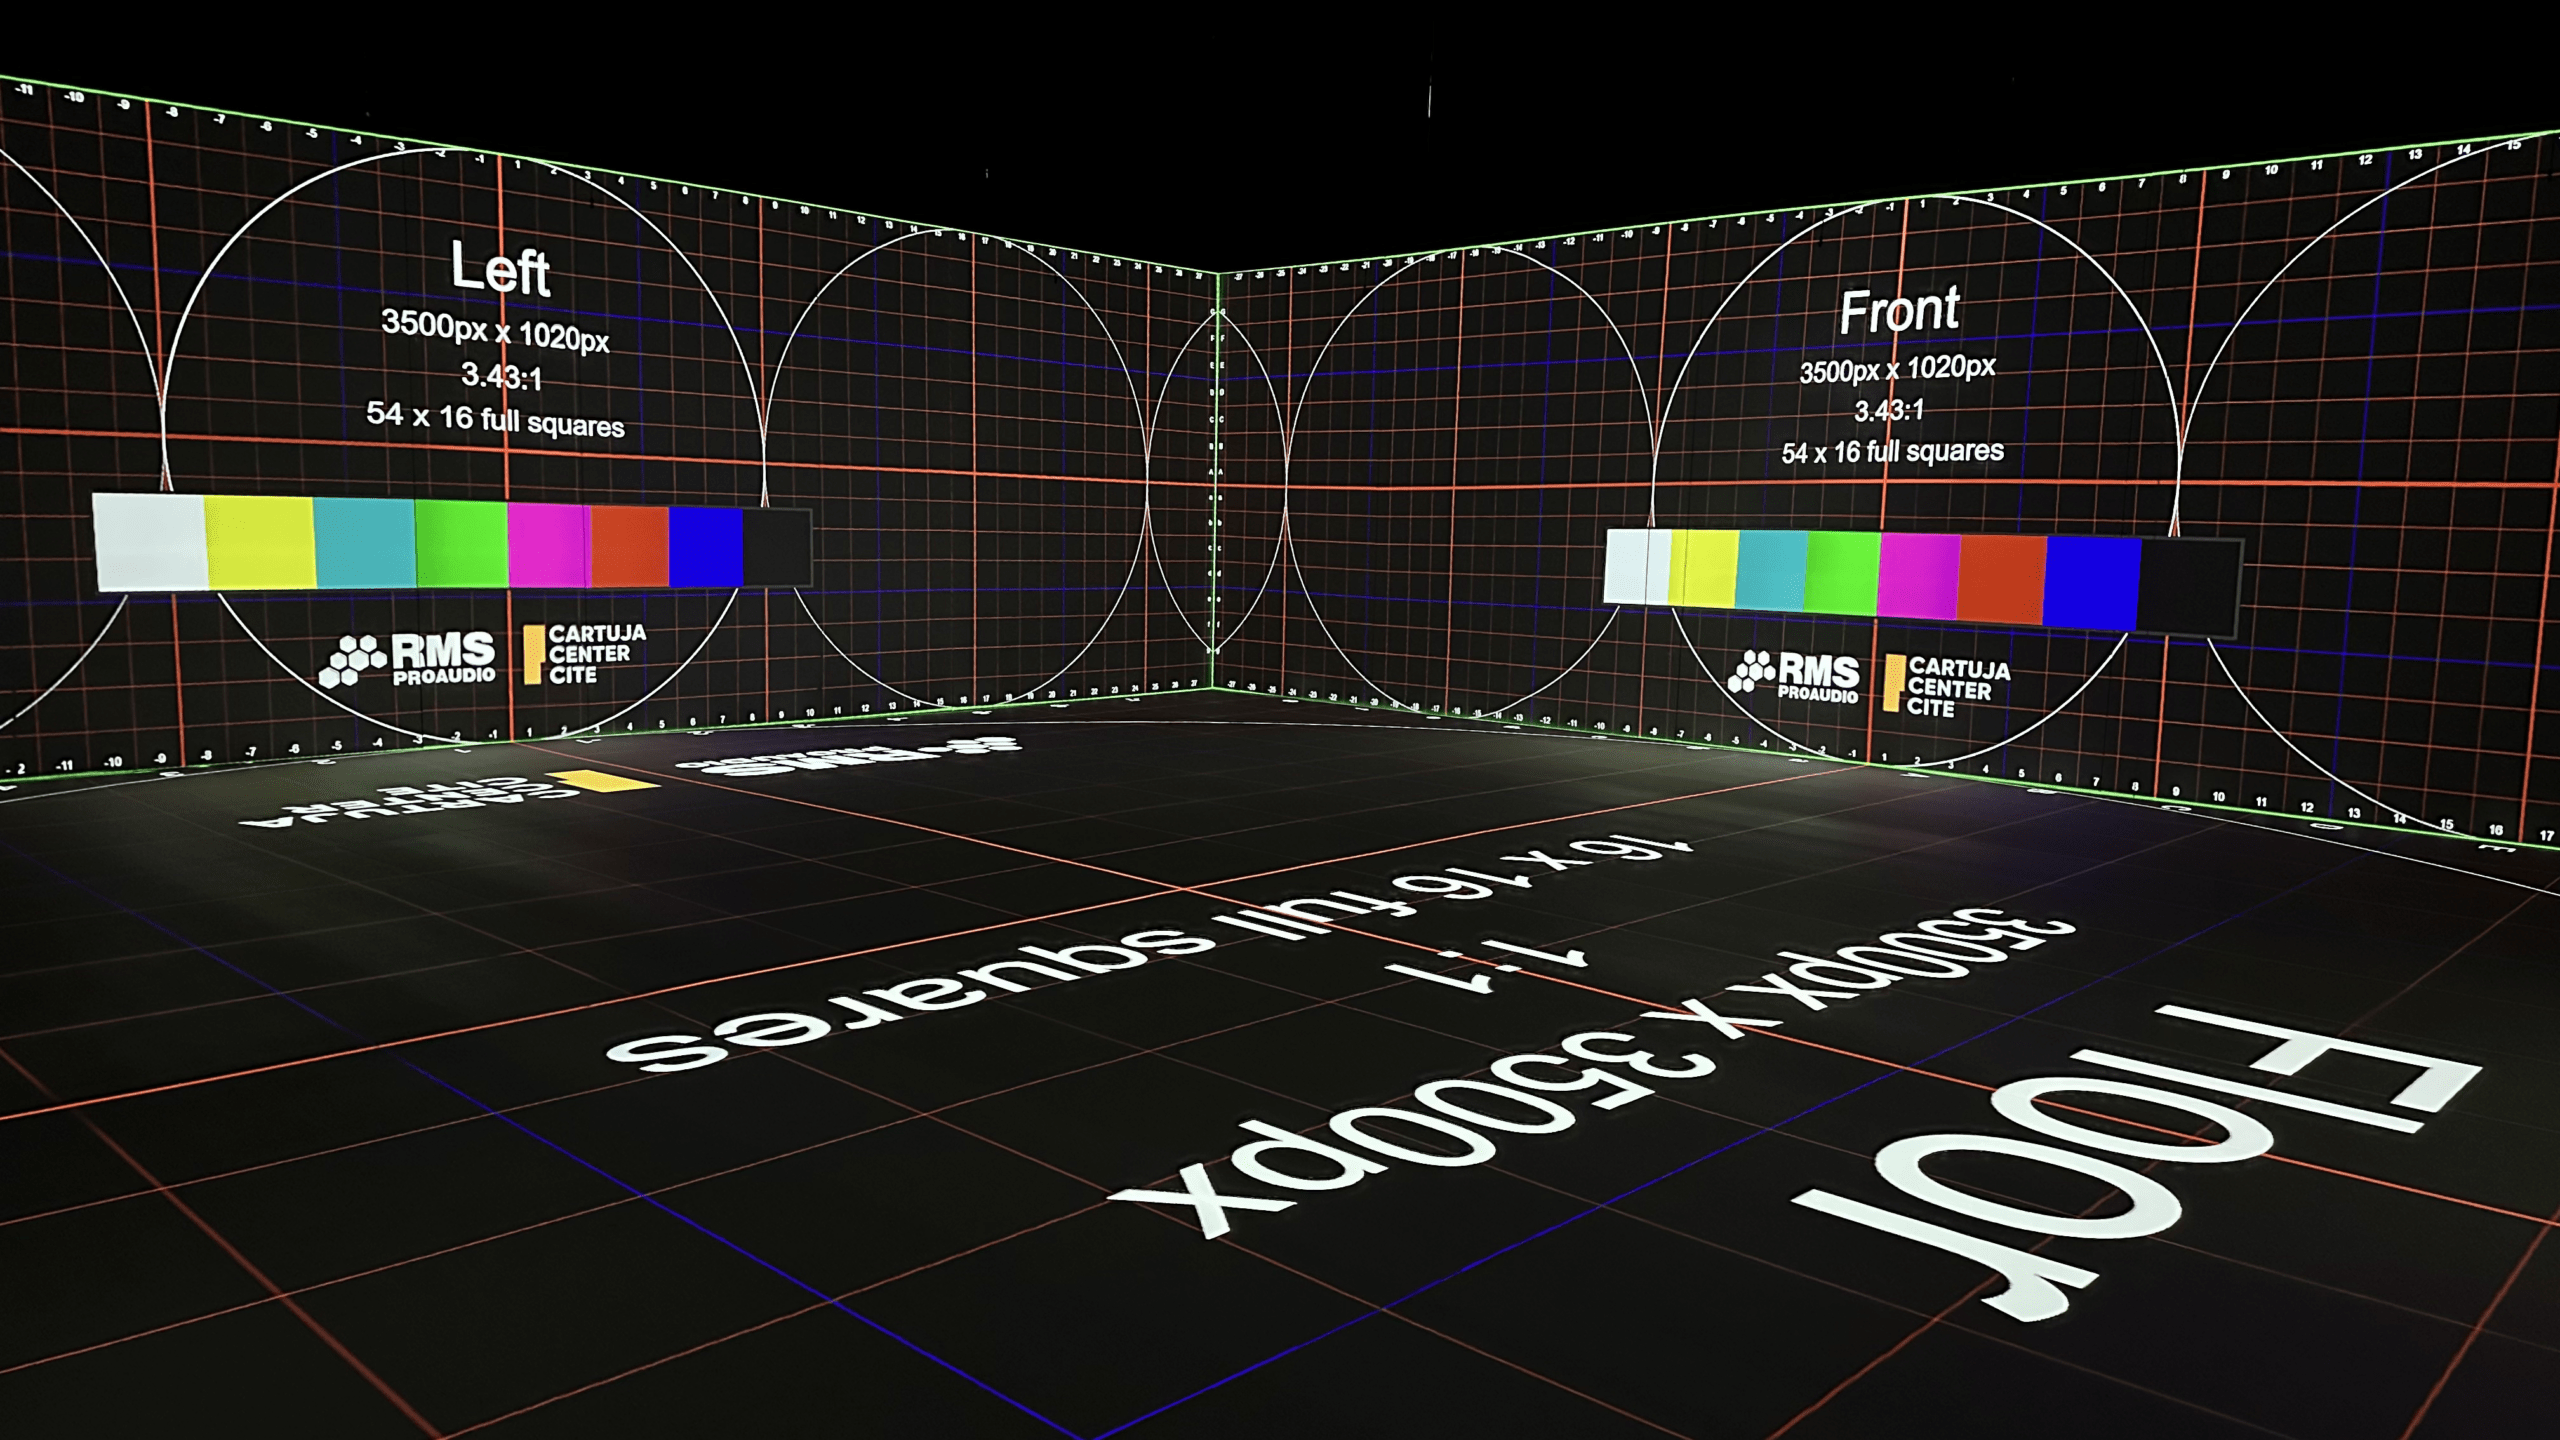The height and width of the screenshot is (1440, 2560).
Task: Click the yellow swatch on left wall color bars
Action: point(260,543)
